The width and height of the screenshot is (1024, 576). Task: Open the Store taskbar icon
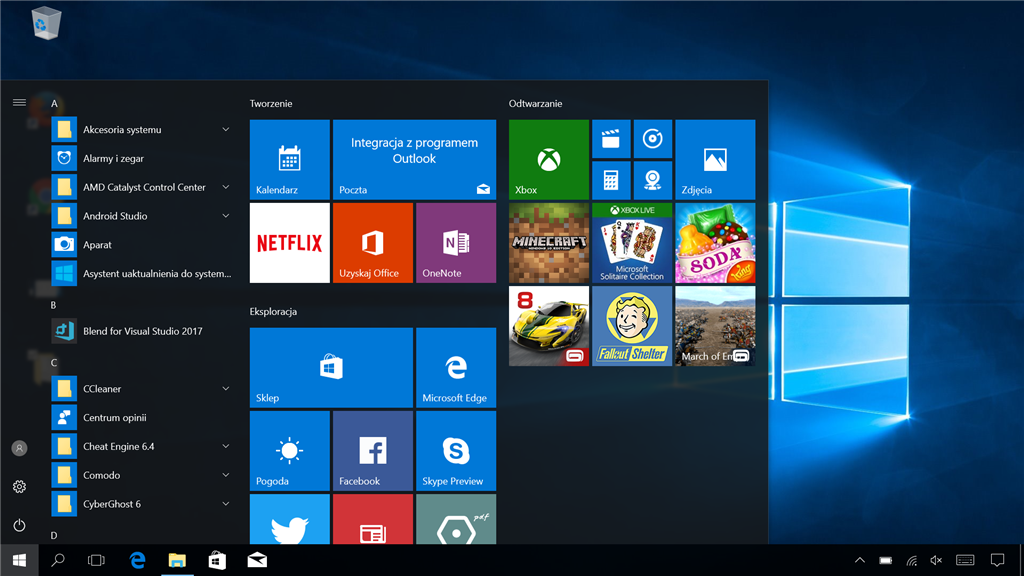(x=217, y=560)
